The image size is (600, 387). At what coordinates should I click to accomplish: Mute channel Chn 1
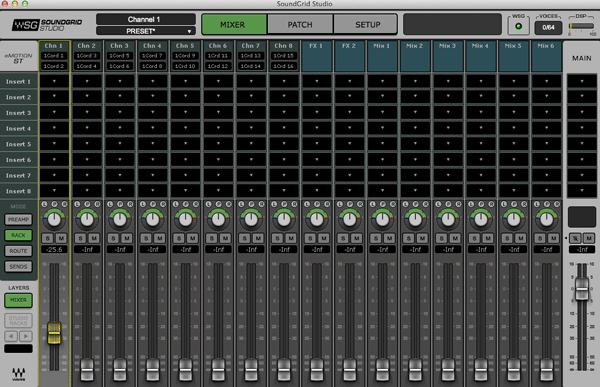(x=61, y=238)
